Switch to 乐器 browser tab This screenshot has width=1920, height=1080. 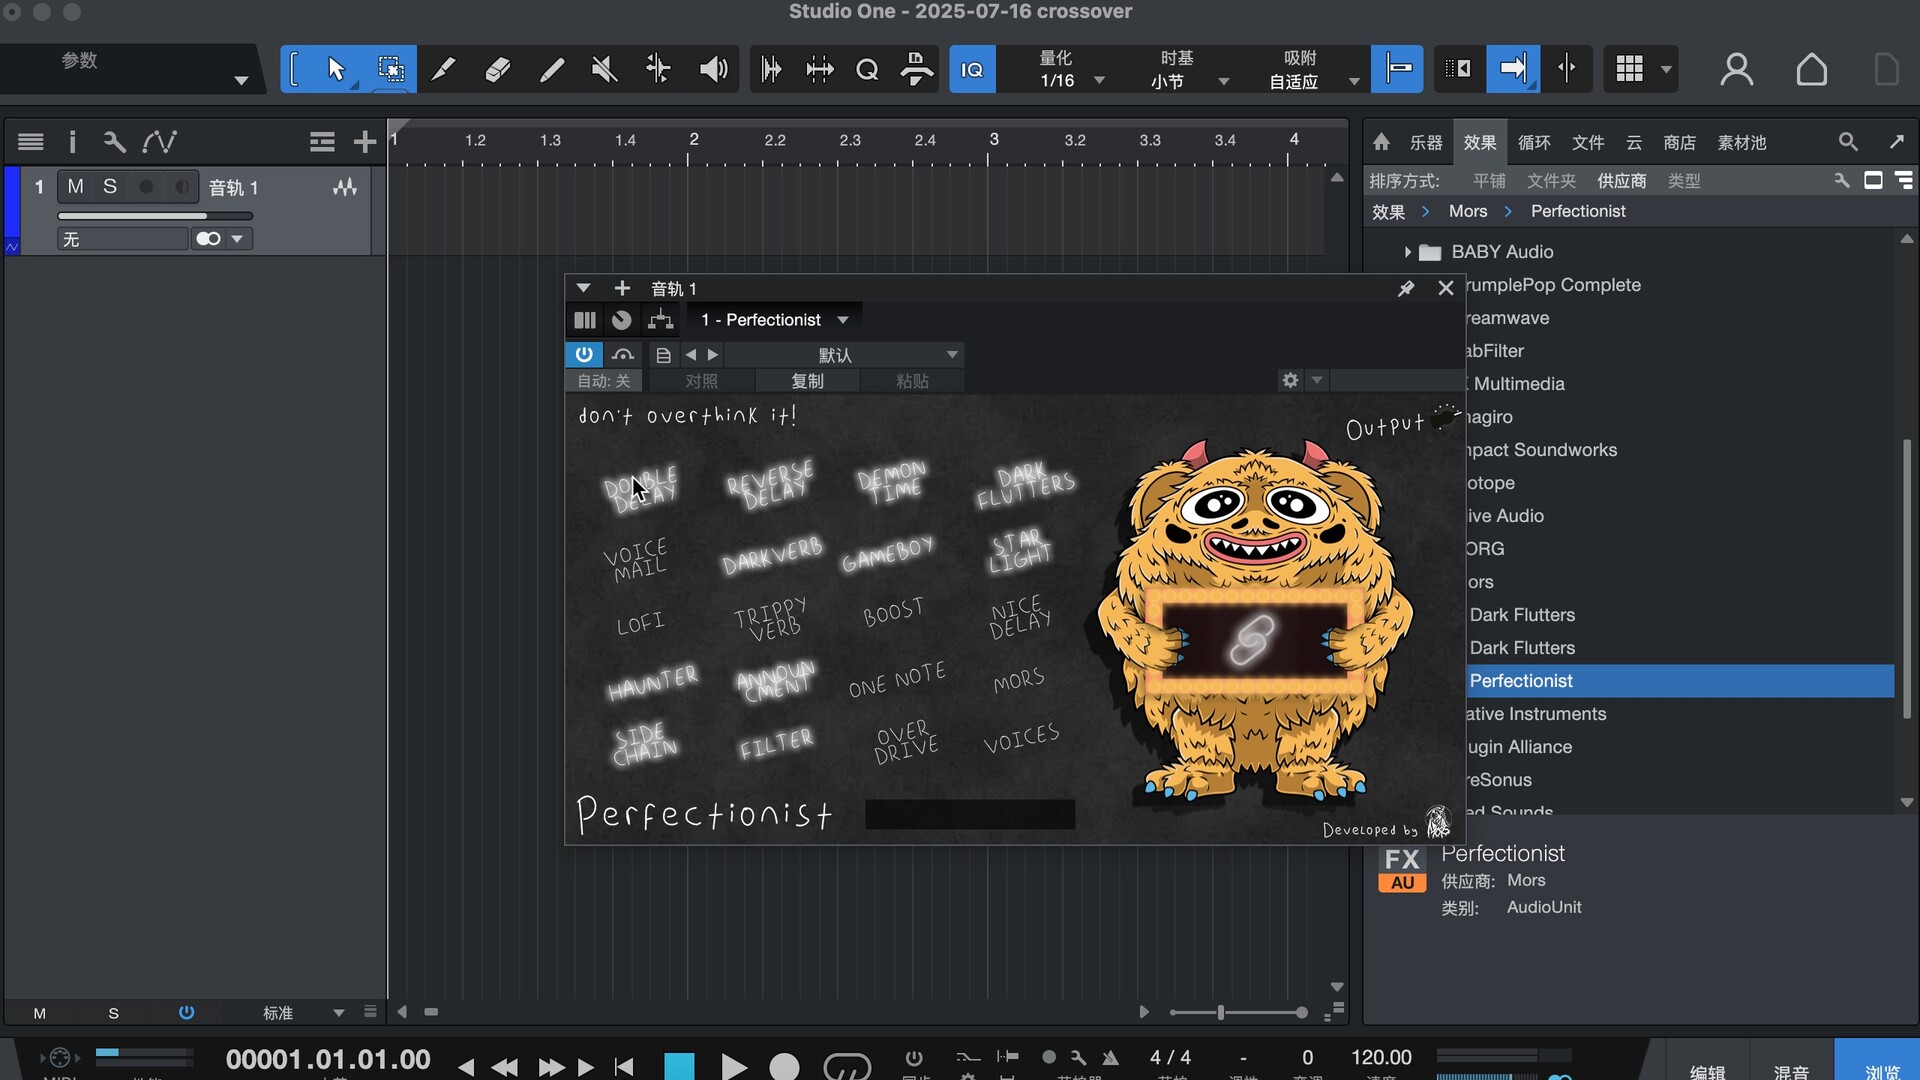click(1426, 143)
